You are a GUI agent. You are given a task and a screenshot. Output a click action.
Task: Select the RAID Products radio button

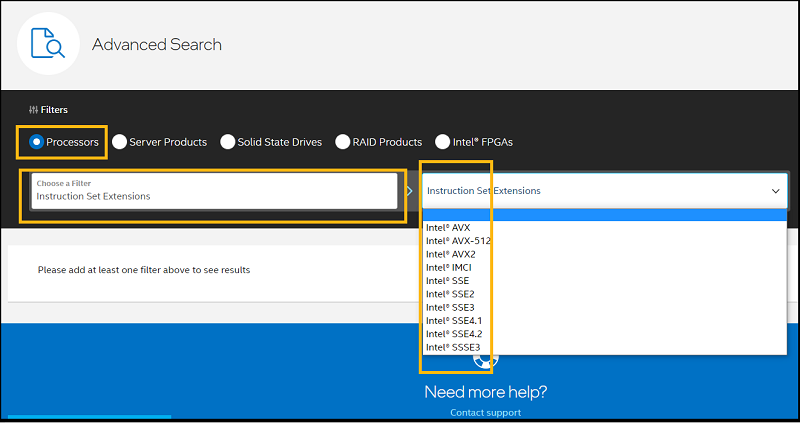coord(343,142)
